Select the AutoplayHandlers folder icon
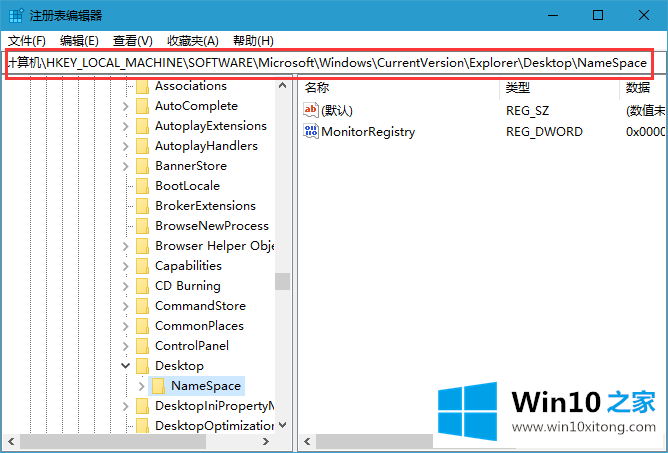 (142, 146)
